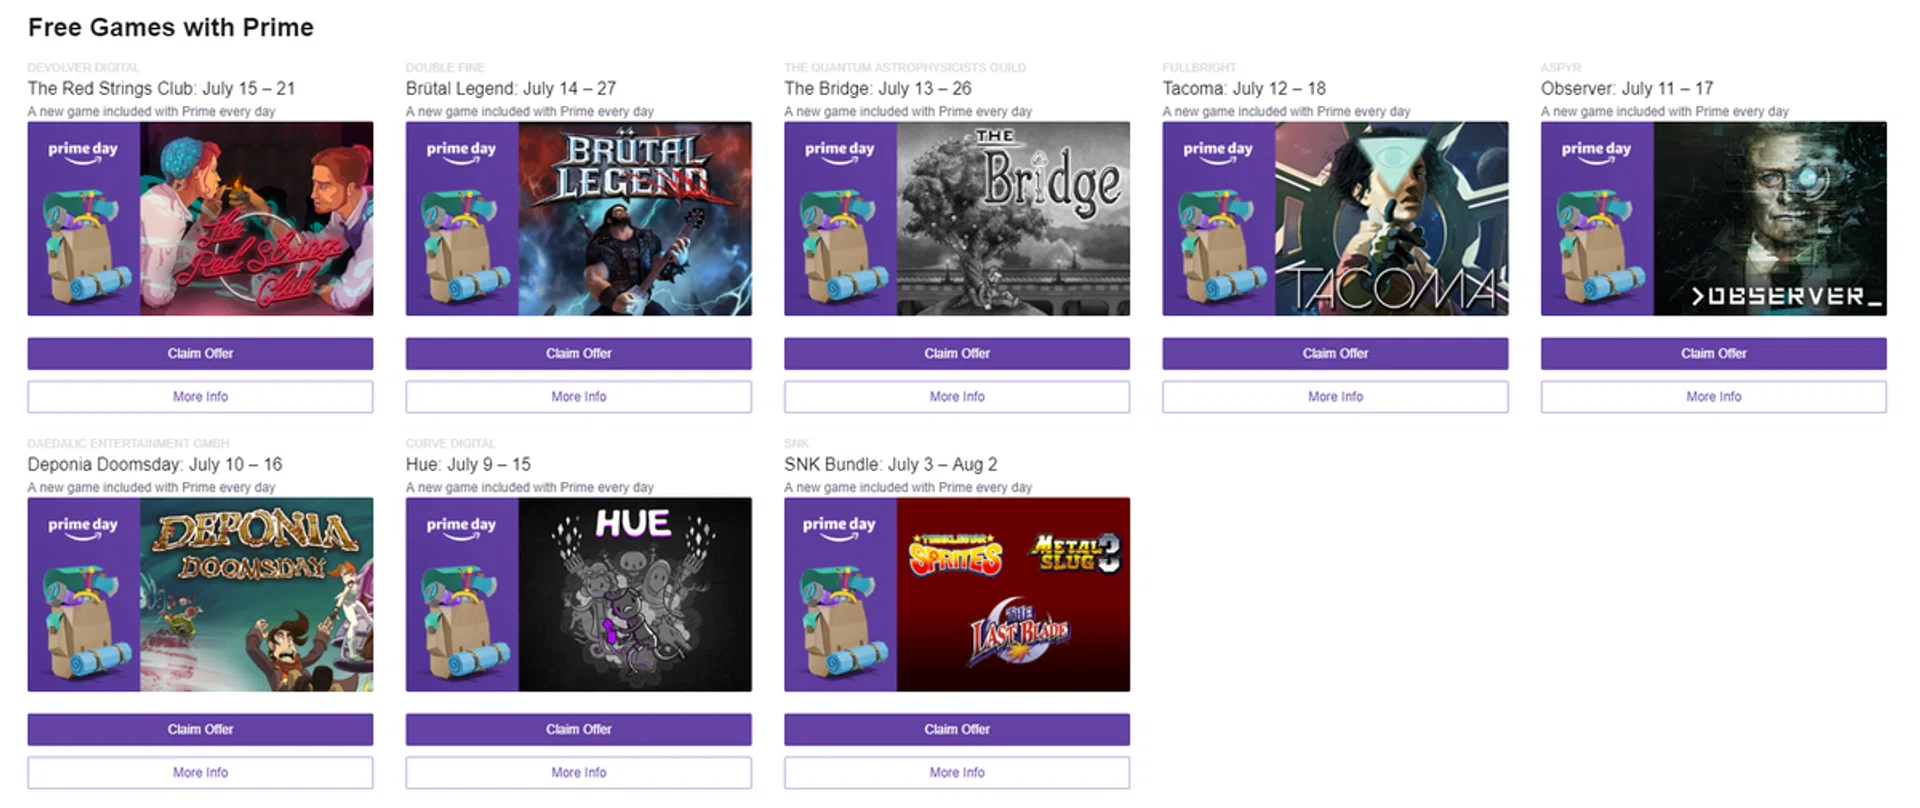1920x808 pixels.
Task: Claim the Red Strings Club offer
Action: [x=200, y=353]
